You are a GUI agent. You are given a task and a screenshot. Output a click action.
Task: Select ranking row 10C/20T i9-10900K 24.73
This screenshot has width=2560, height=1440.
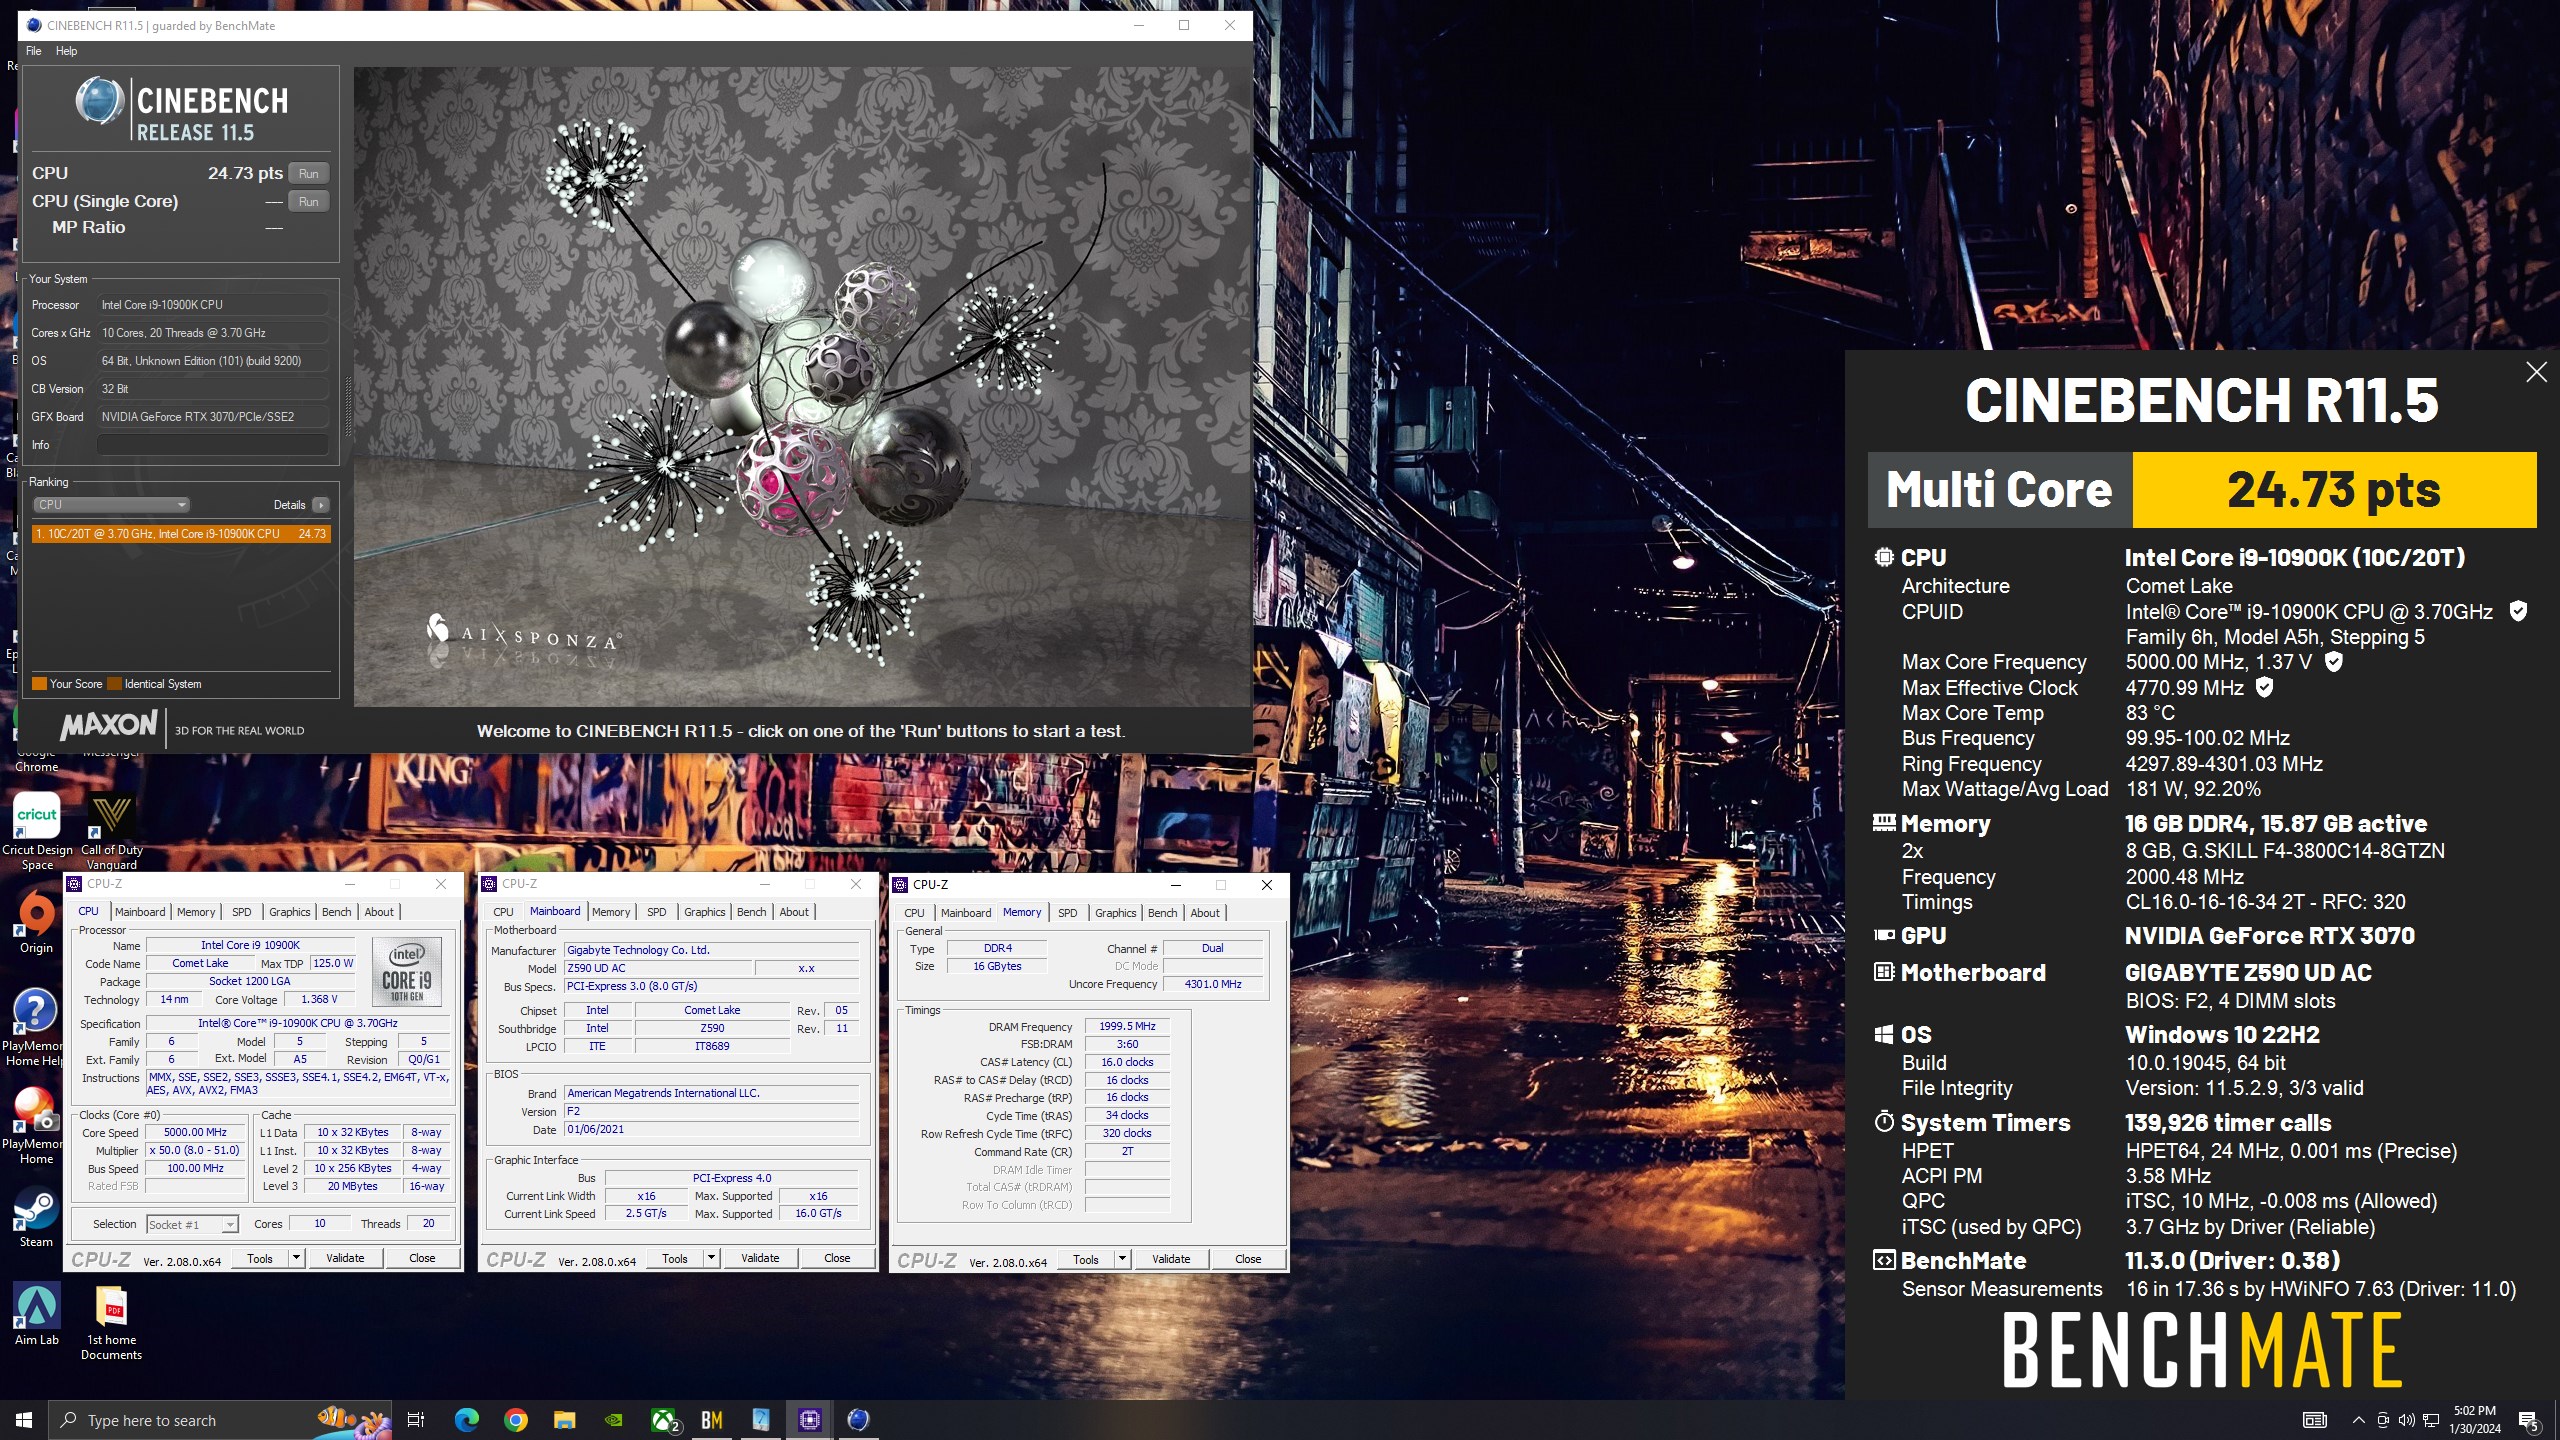(181, 534)
